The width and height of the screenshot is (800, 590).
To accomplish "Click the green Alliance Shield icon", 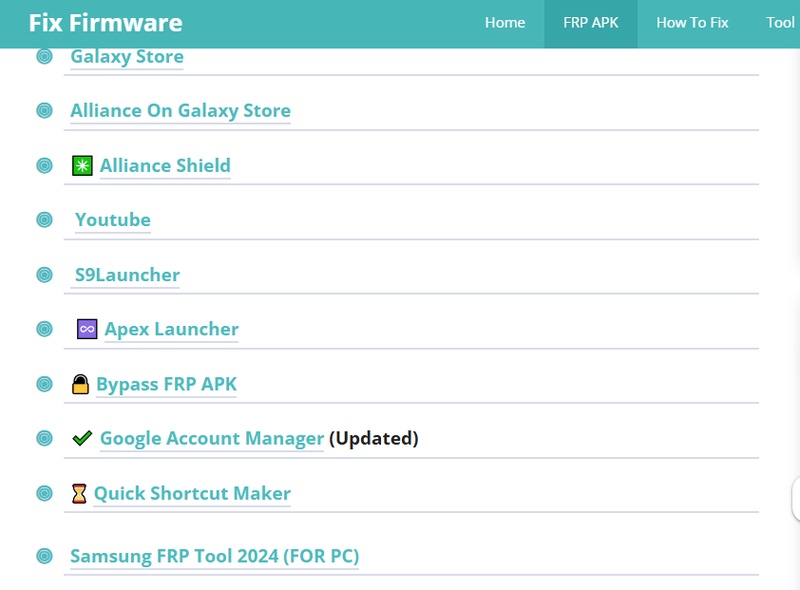I will coord(82,166).
